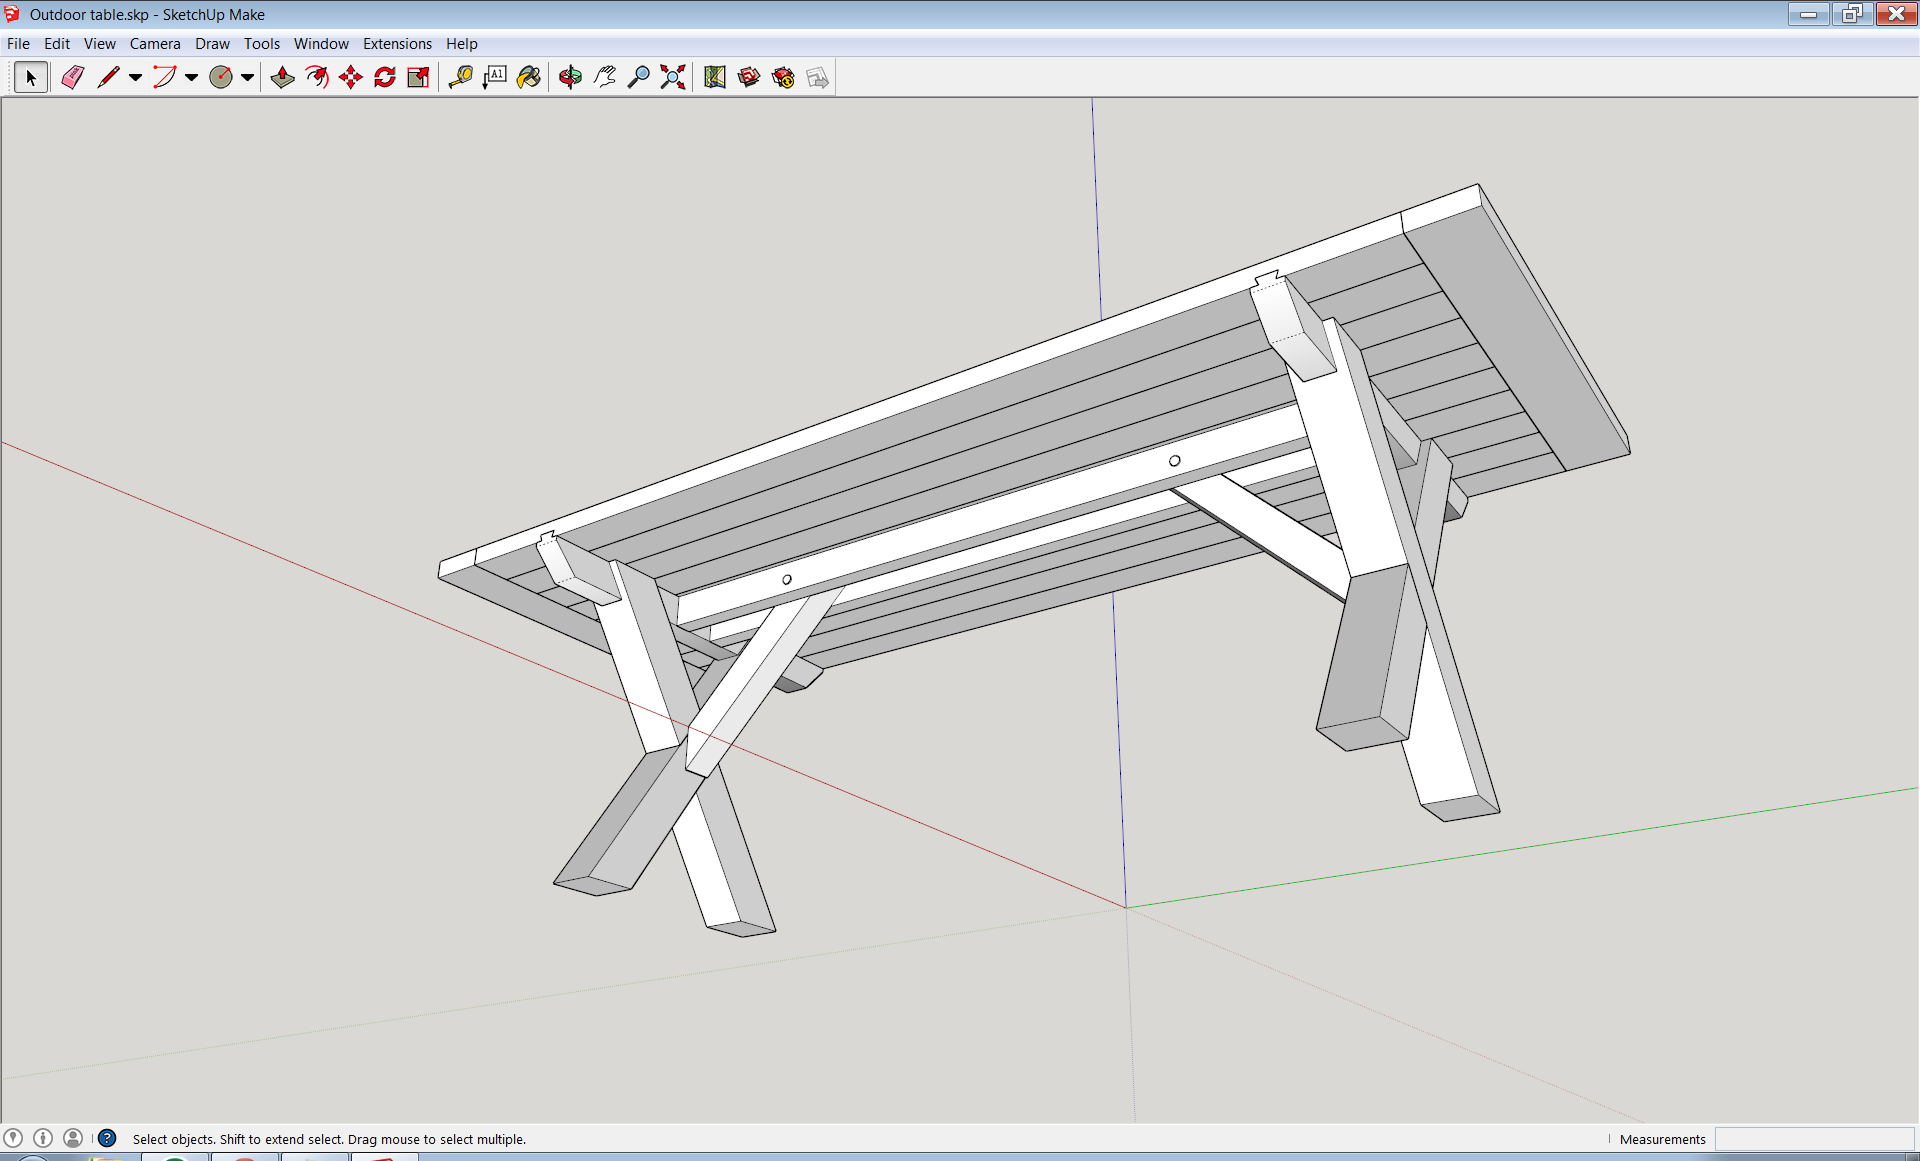Select the Tape Measure tool
Viewport: 1920px width, 1161px height.
pos(460,77)
